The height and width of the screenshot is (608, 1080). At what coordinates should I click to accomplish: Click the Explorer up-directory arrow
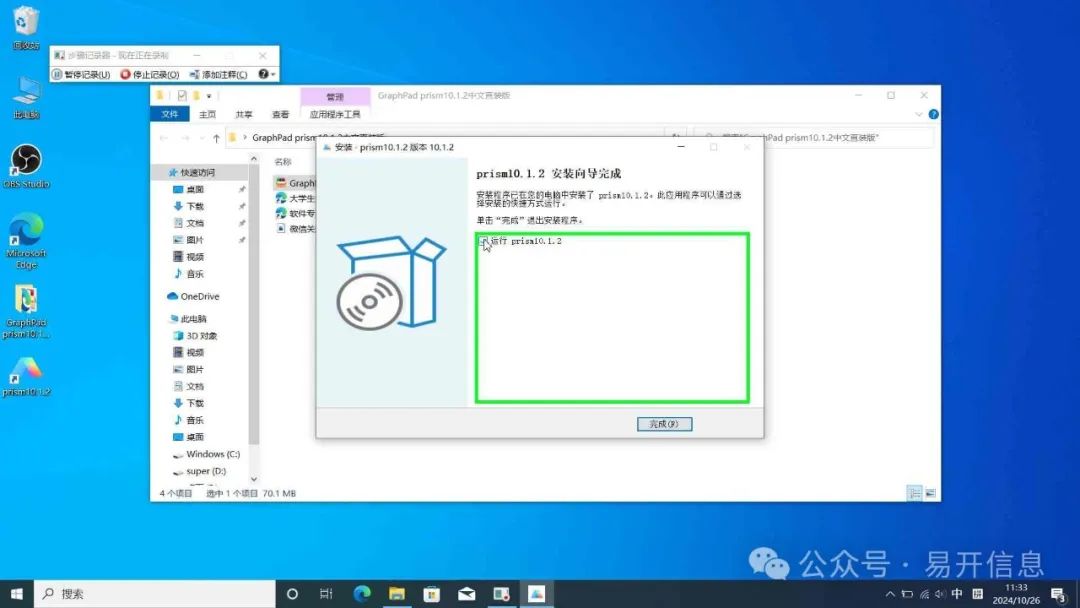[216, 138]
